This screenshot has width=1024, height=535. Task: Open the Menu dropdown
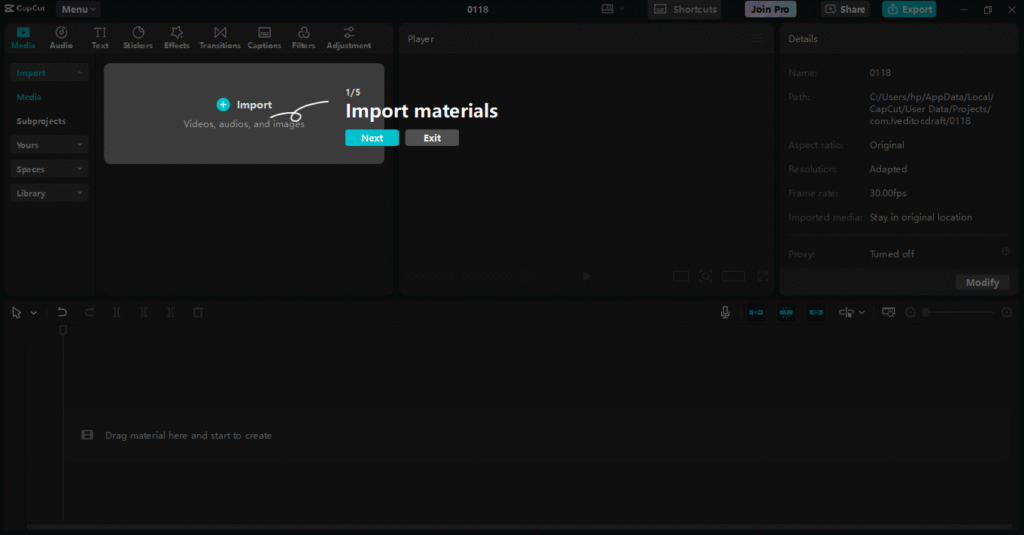coord(78,9)
